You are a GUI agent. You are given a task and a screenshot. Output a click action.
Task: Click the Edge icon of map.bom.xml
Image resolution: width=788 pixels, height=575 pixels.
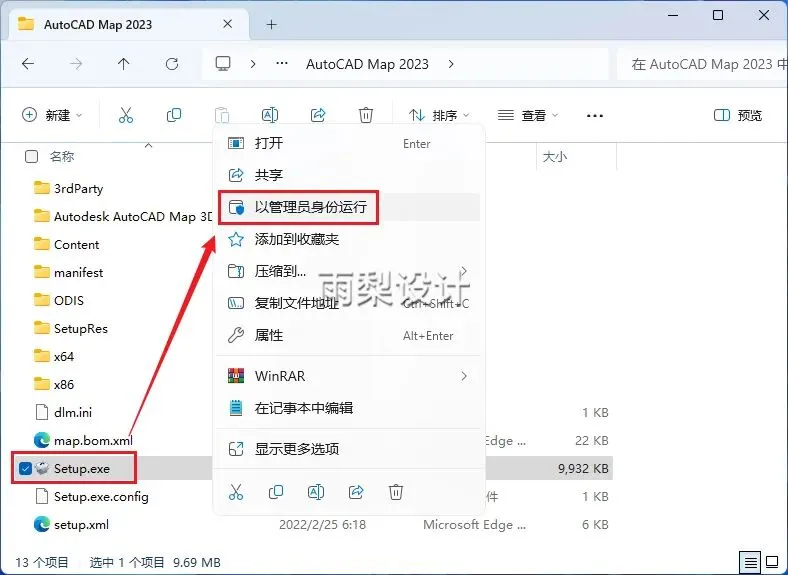[42, 440]
